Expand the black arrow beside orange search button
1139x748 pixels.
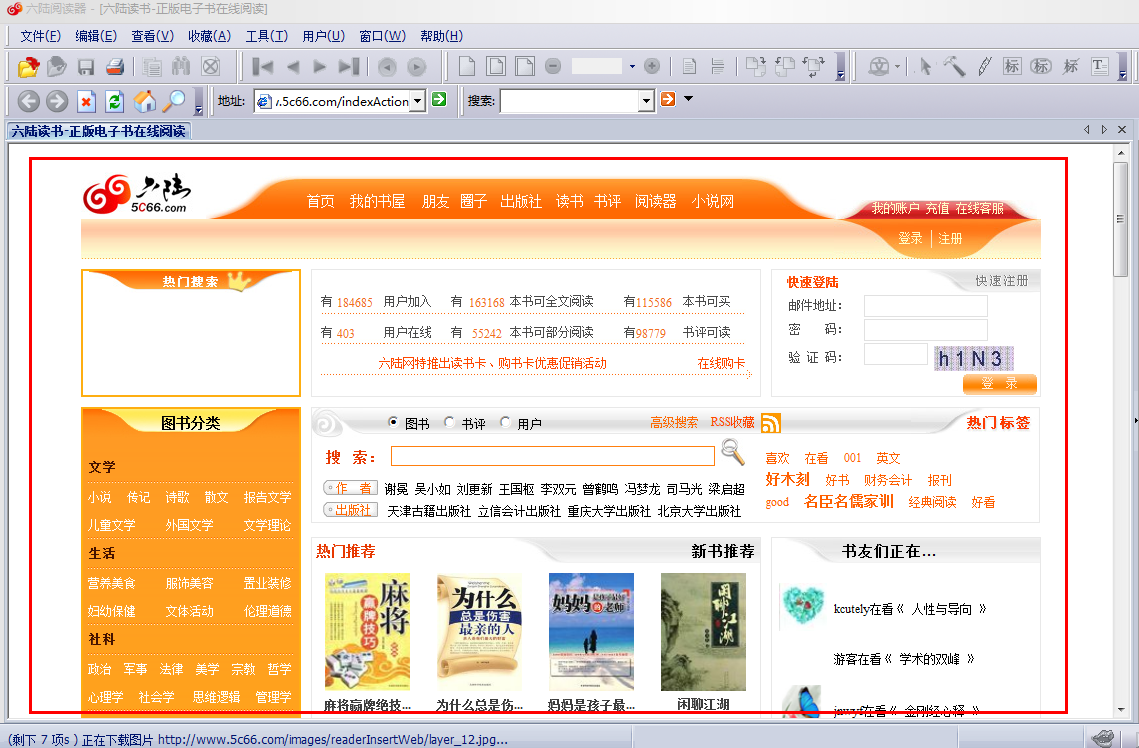pos(688,100)
